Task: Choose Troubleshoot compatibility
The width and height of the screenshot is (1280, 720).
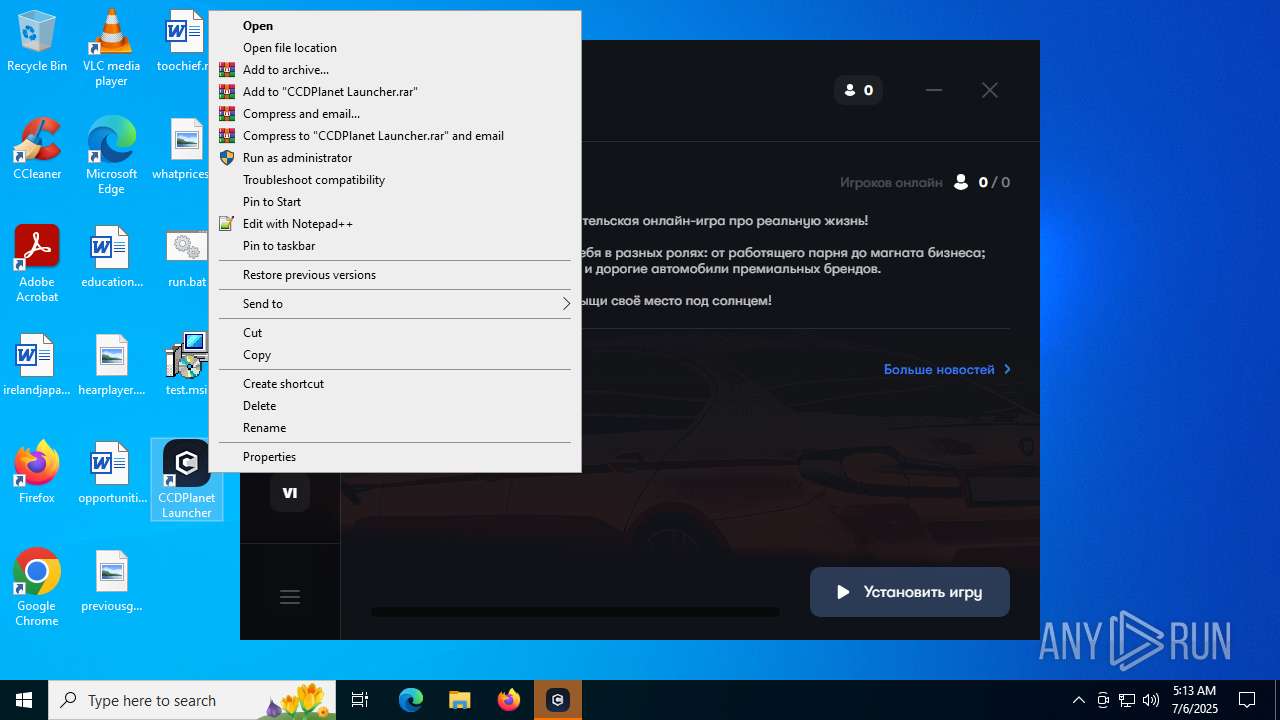Action: click(395, 180)
